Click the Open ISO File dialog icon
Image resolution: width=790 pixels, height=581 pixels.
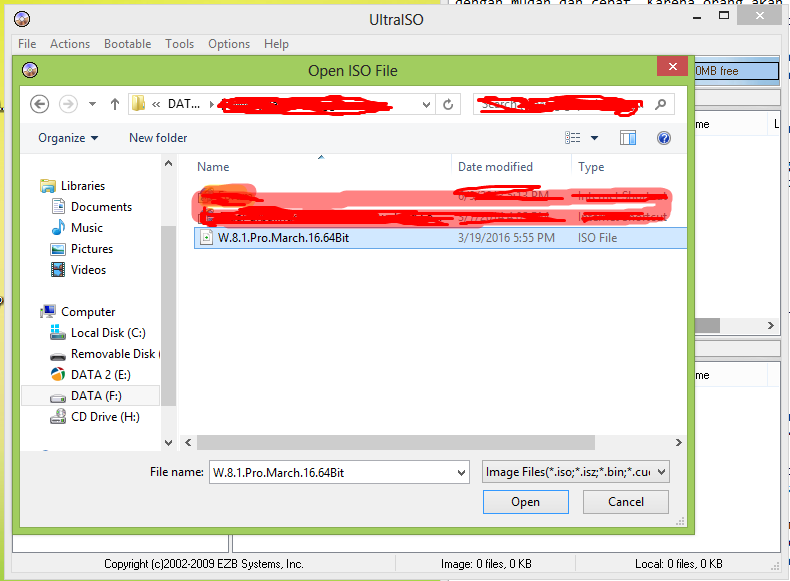pos(30,70)
